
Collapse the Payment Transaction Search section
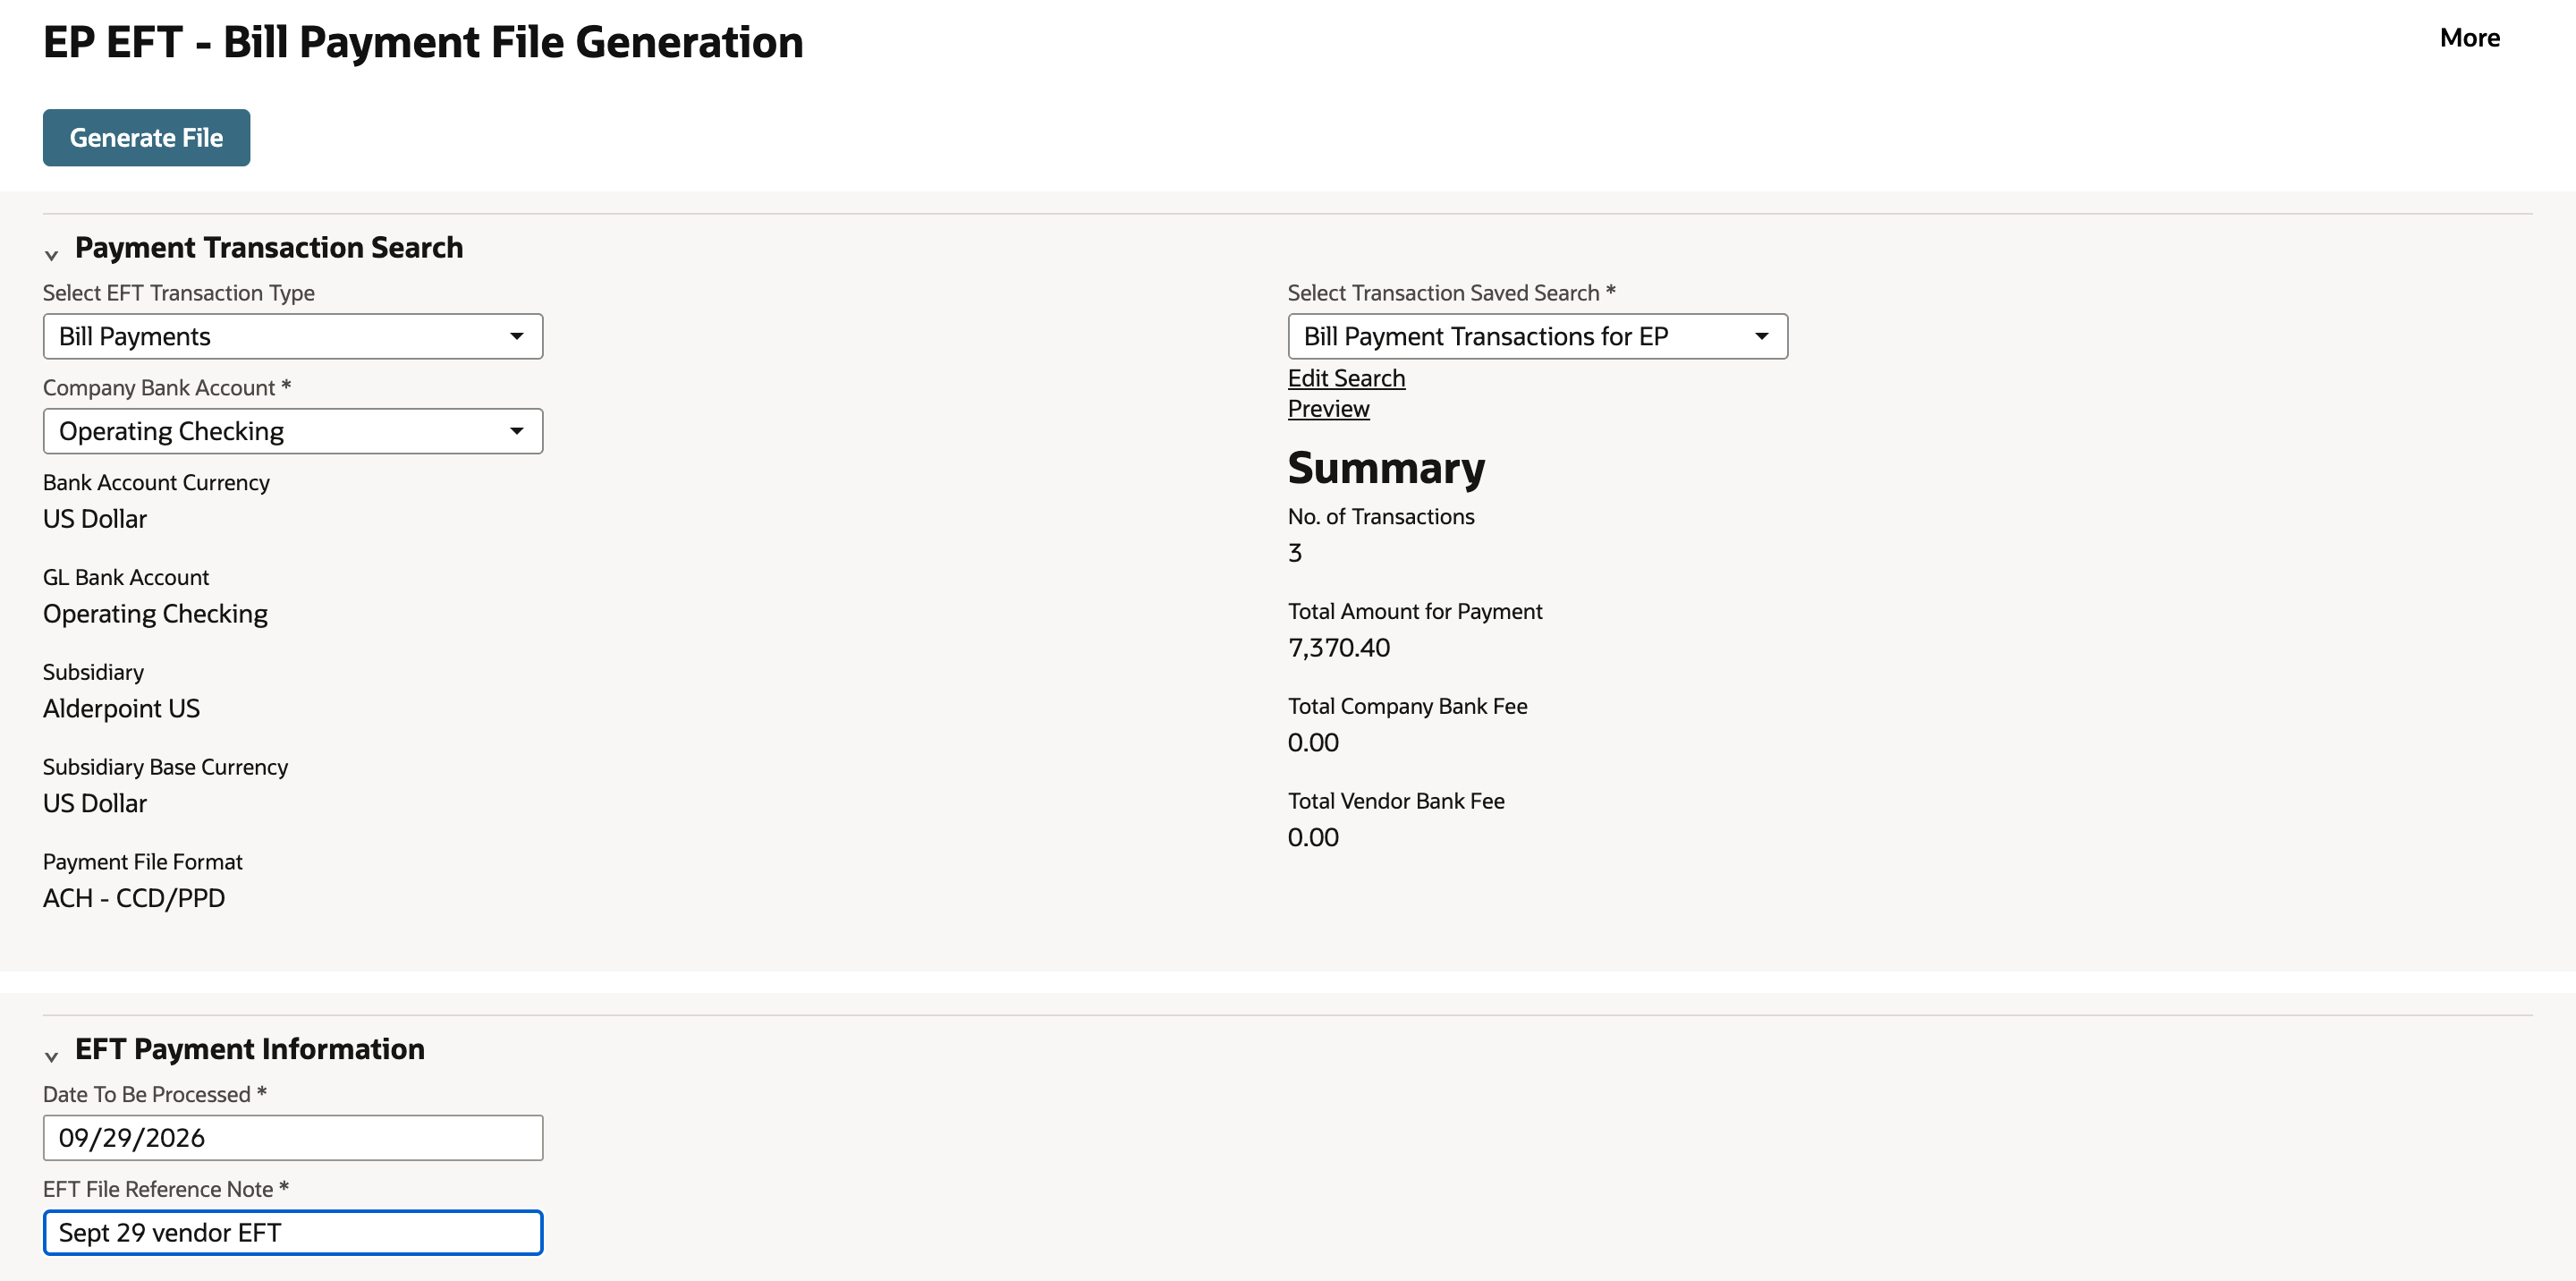click(x=51, y=255)
